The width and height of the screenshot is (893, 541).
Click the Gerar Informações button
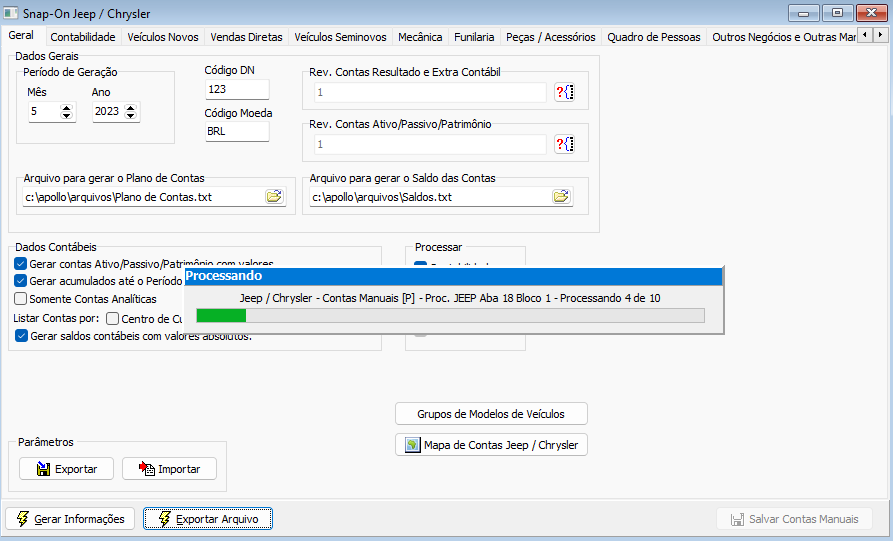click(x=70, y=519)
